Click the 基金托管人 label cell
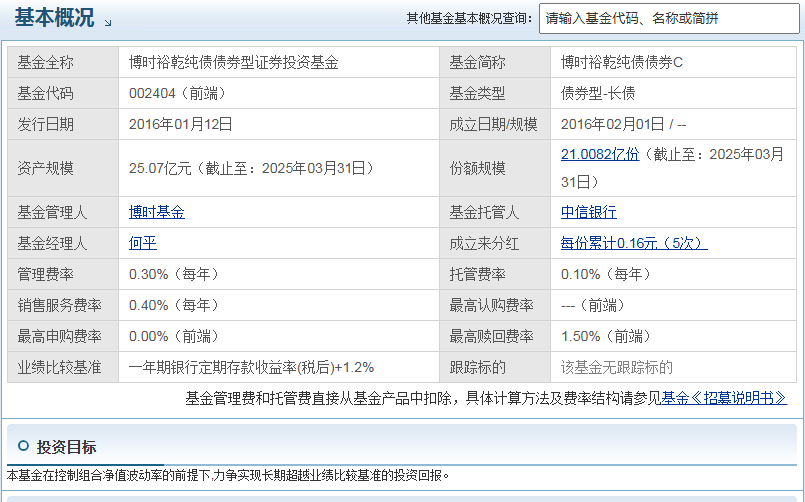805x502 pixels. (495, 212)
